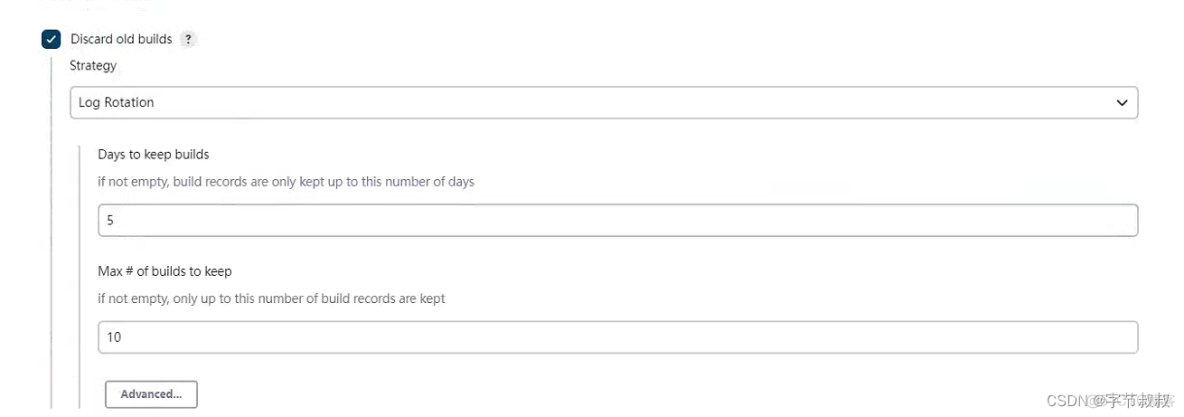Screen dimensions: 1184x417
Task: Click the Advanced... button
Action: point(151,394)
